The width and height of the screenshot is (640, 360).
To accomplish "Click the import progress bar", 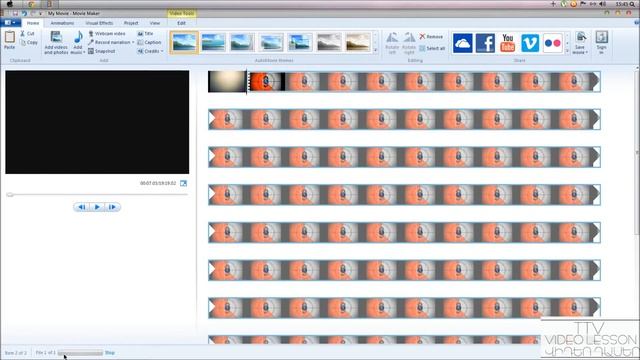I will point(80,353).
